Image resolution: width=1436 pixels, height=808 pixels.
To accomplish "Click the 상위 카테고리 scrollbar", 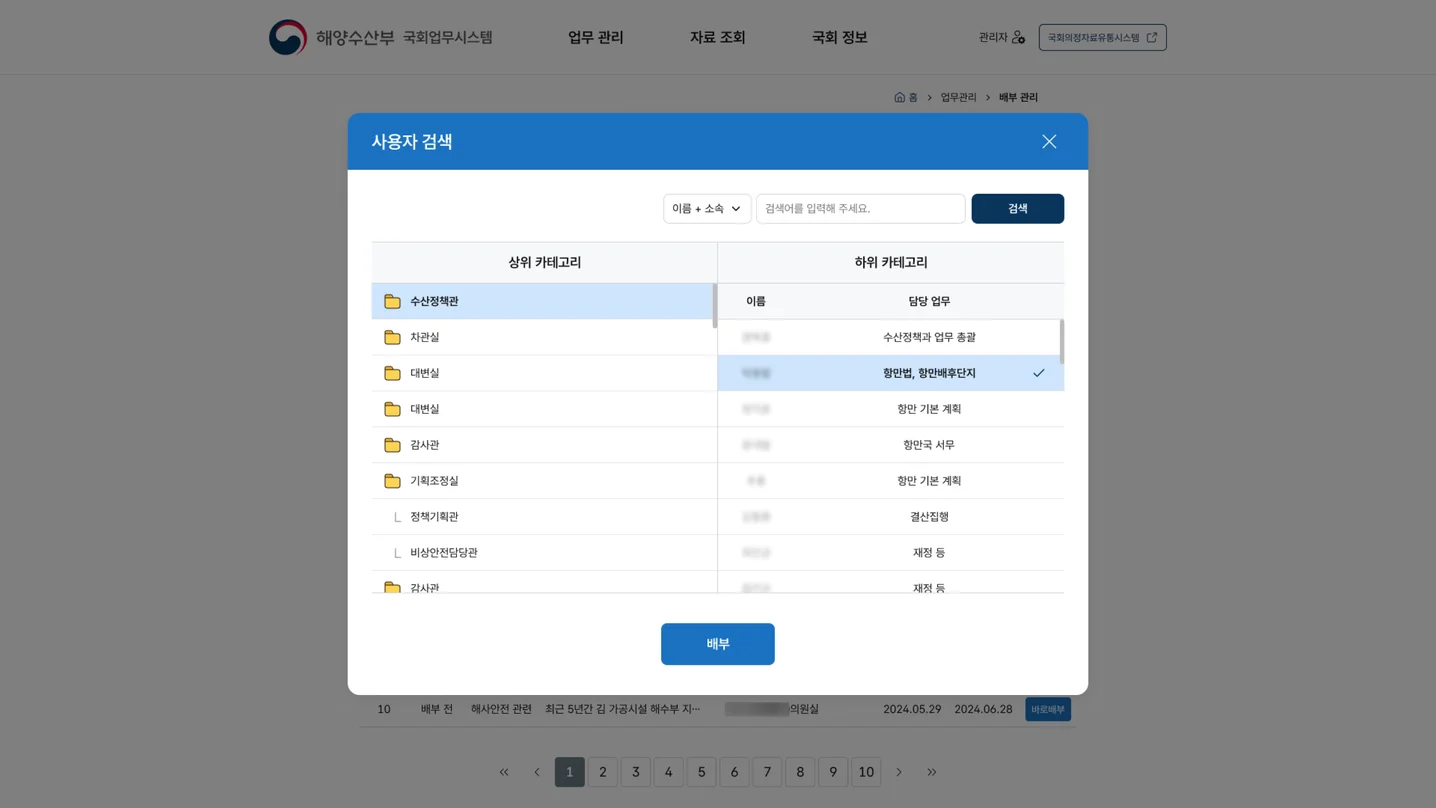I will [714, 306].
